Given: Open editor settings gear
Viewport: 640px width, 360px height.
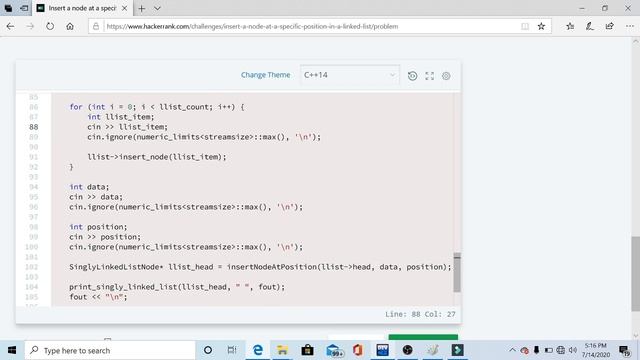Looking at the screenshot, I should pyautogui.click(x=446, y=76).
